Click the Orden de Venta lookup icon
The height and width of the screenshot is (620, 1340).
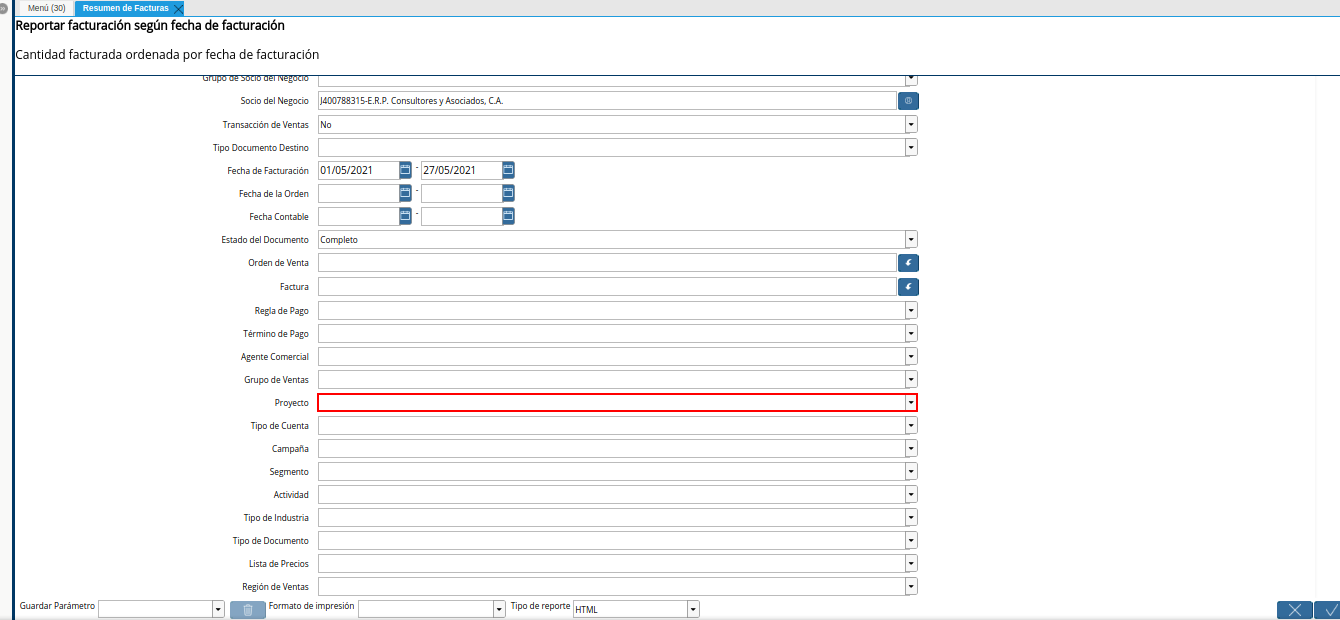point(908,263)
